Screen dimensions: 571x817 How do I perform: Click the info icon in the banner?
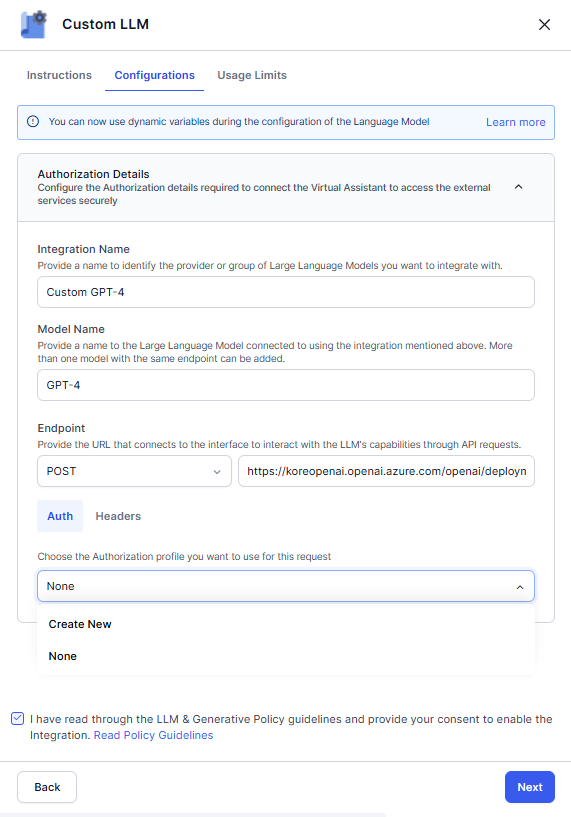pyautogui.click(x=33, y=121)
